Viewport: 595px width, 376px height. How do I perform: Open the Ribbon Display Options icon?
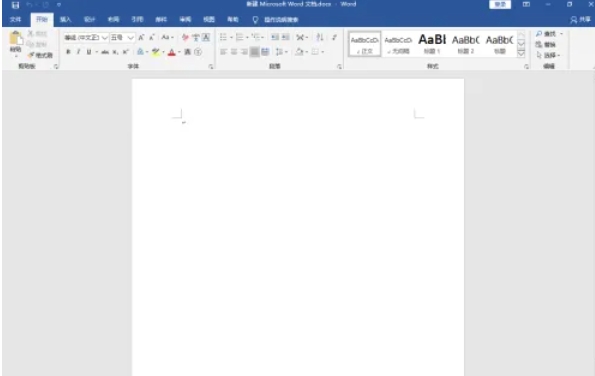[526, 5]
